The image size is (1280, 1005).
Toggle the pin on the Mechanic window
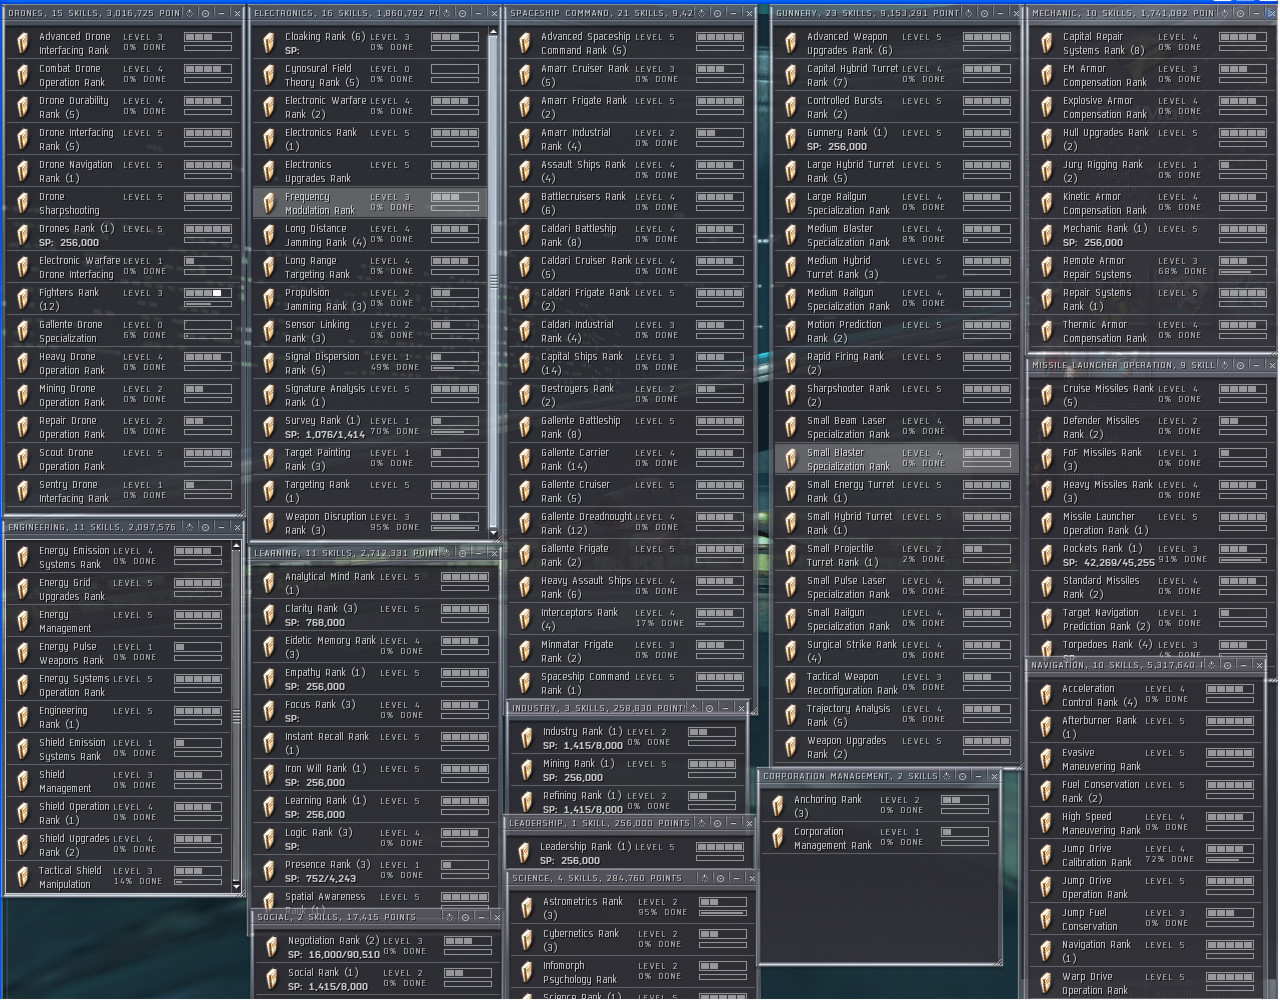point(1240,13)
